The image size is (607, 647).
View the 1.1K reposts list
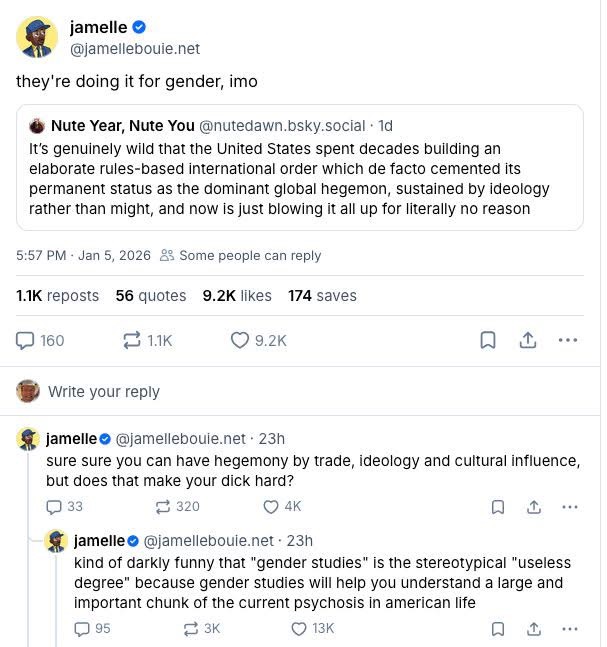57,295
